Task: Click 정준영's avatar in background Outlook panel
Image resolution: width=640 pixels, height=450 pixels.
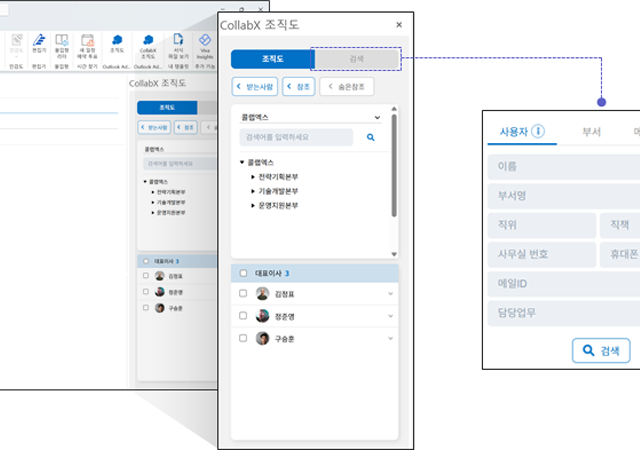Action: tap(160, 292)
